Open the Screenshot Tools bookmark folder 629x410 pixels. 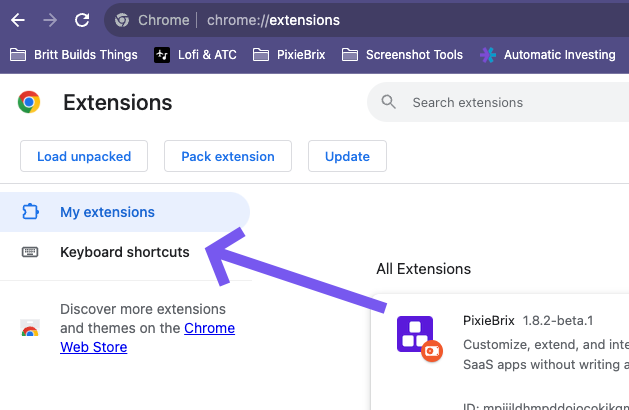point(402,55)
